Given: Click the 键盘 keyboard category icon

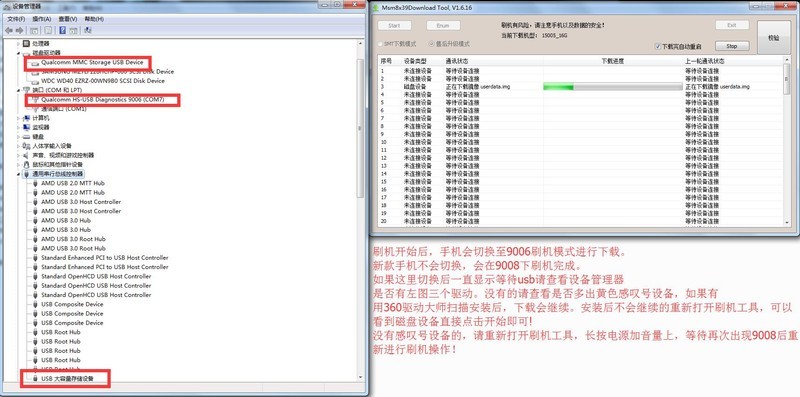Looking at the screenshot, I should [27, 137].
